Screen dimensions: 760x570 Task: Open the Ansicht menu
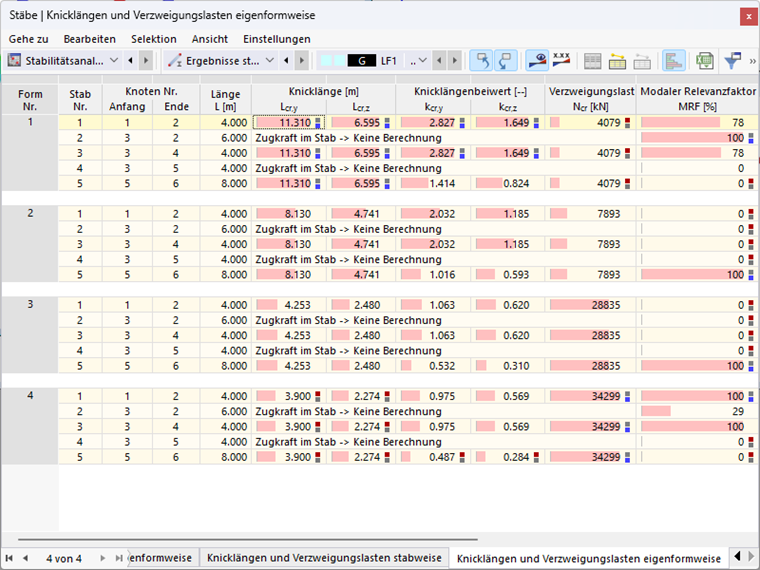coord(210,39)
